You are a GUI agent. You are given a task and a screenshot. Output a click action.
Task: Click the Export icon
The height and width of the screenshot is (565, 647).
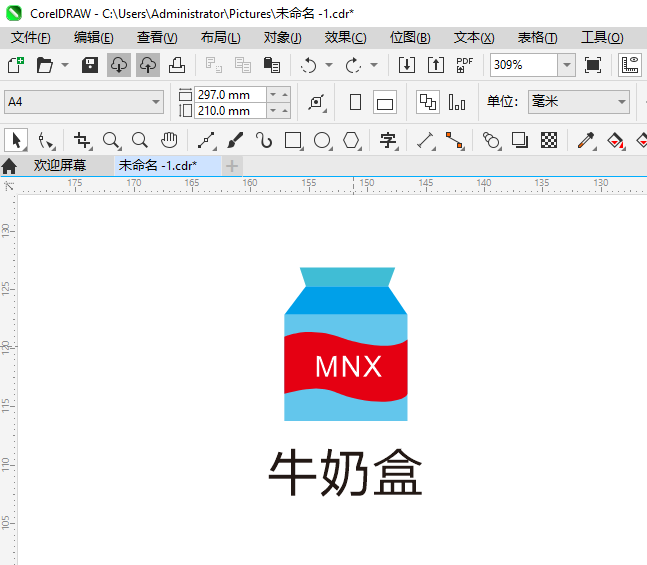click(436, 65)
